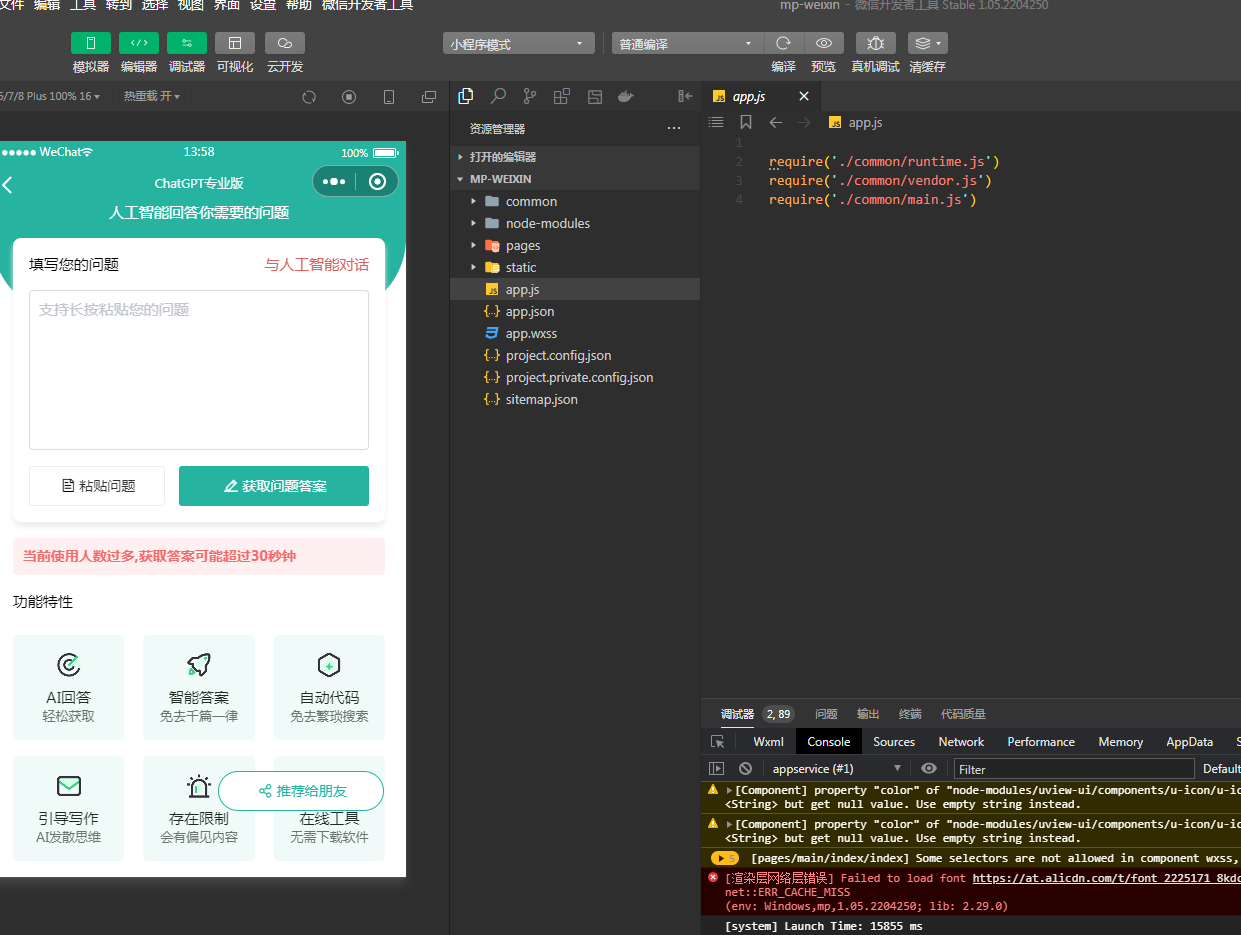This screenshot has width=1241, height=935.
Task: Click the editor bookmark icon
Action: pyautogui.click(x=746, y=122)
